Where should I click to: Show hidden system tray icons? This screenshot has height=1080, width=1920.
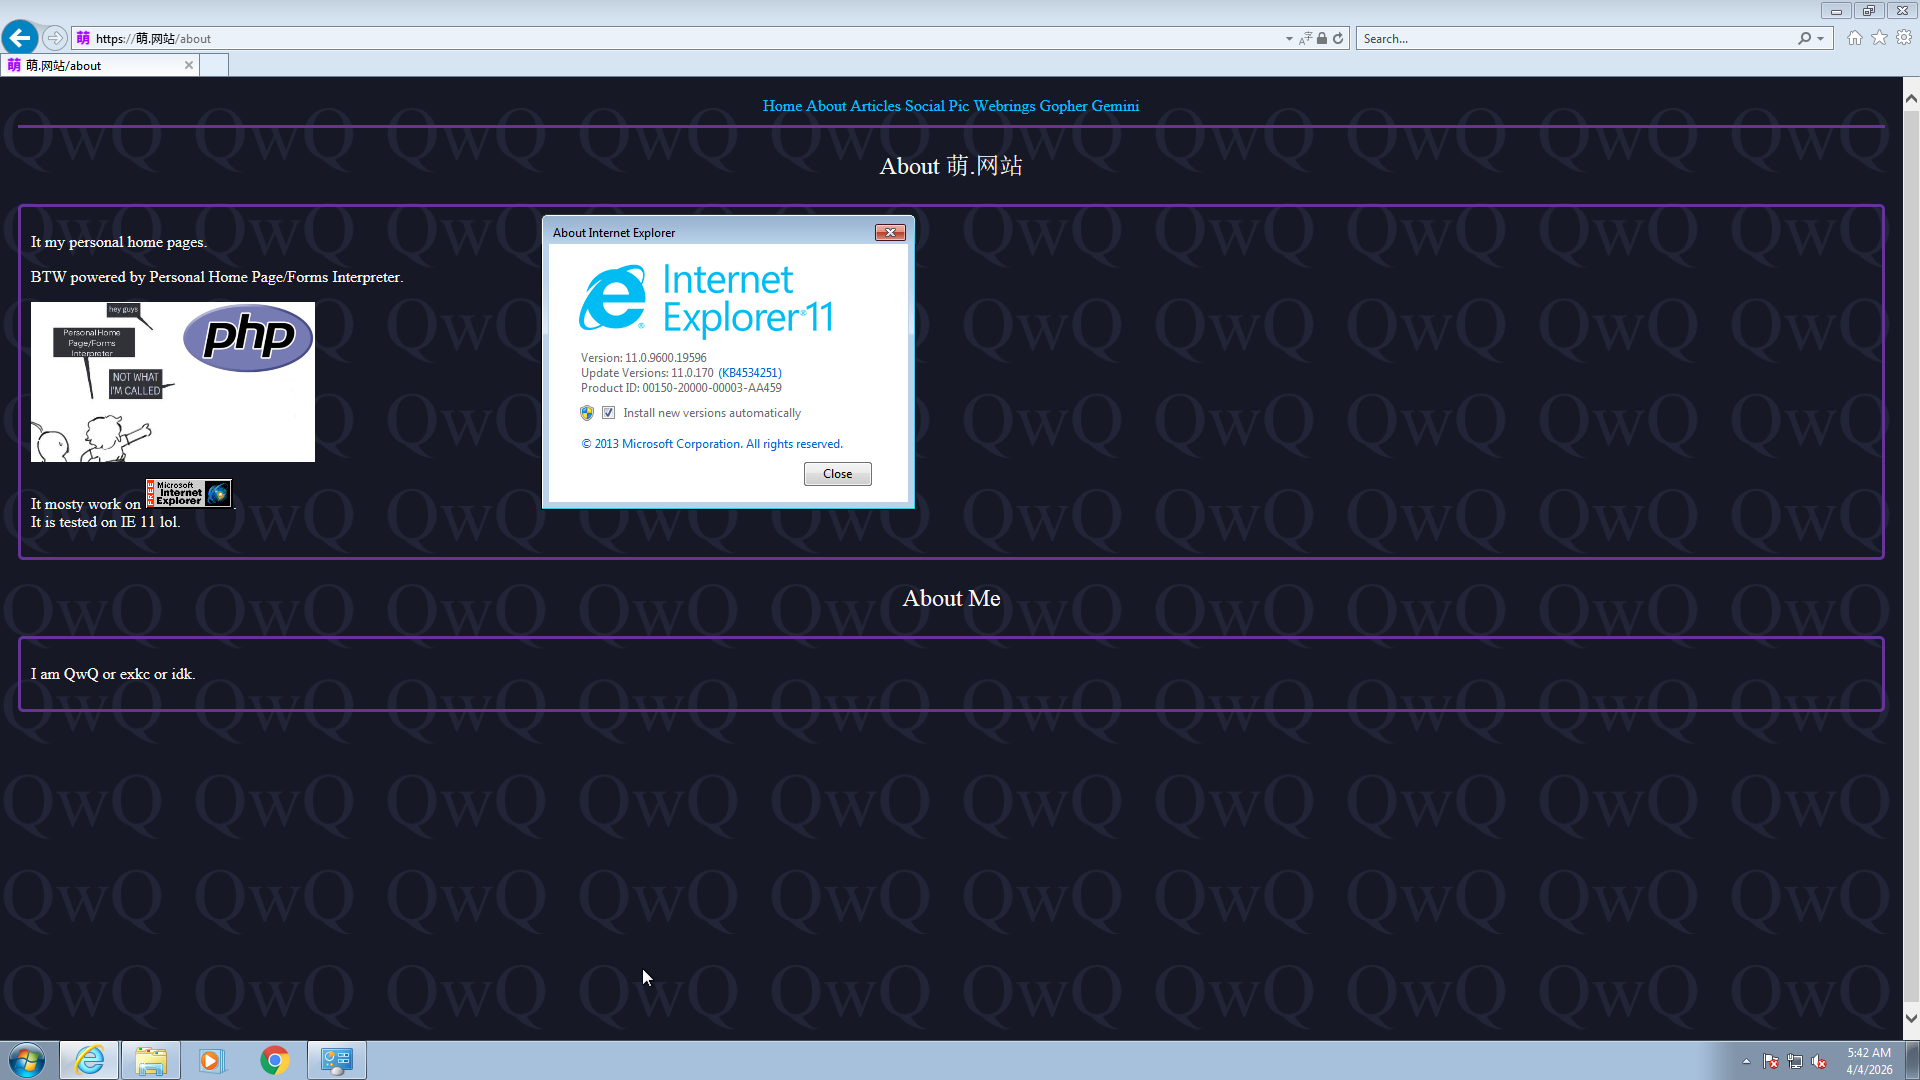(x=1746, y=1061)
